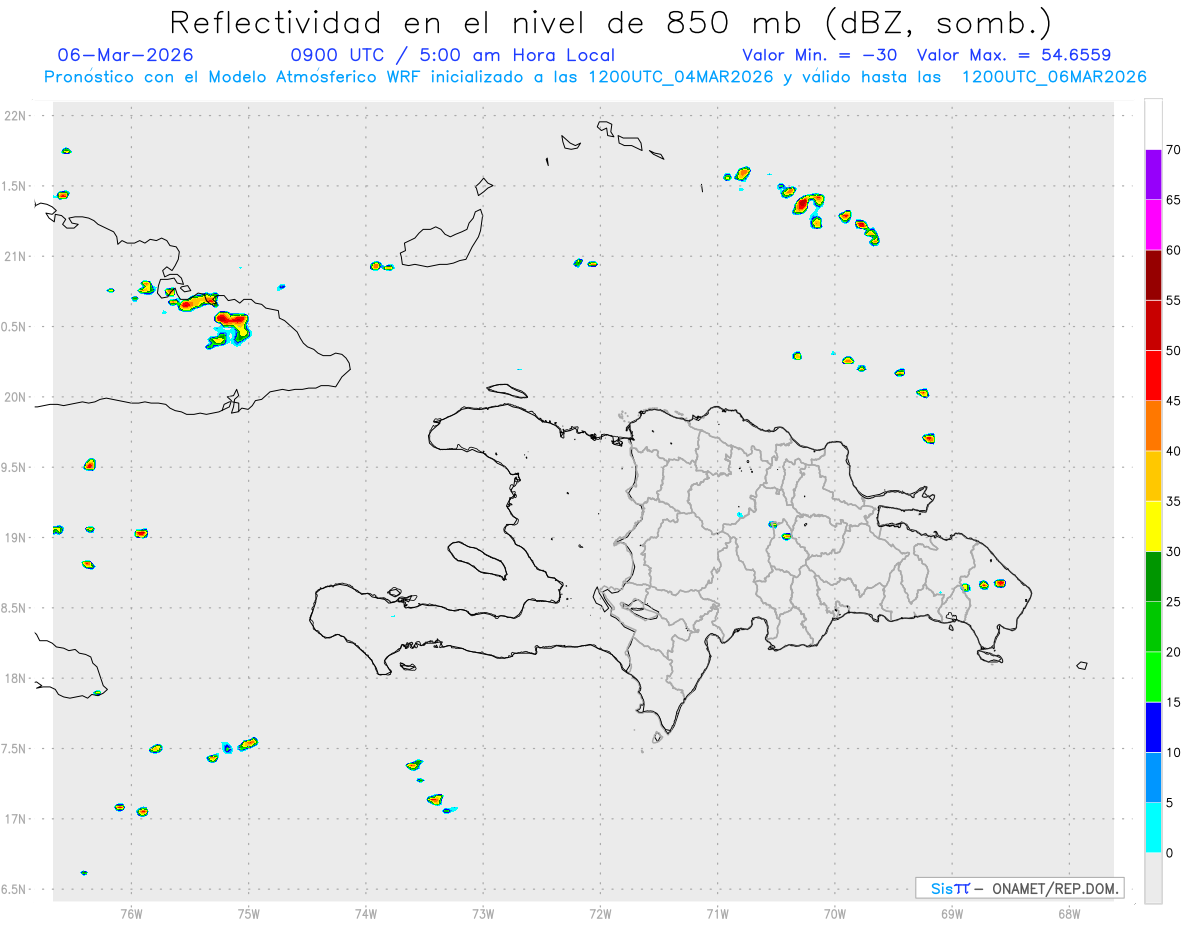Click the longitude axis label '76W'
1200x927 pixels.
tap(131, 913)
